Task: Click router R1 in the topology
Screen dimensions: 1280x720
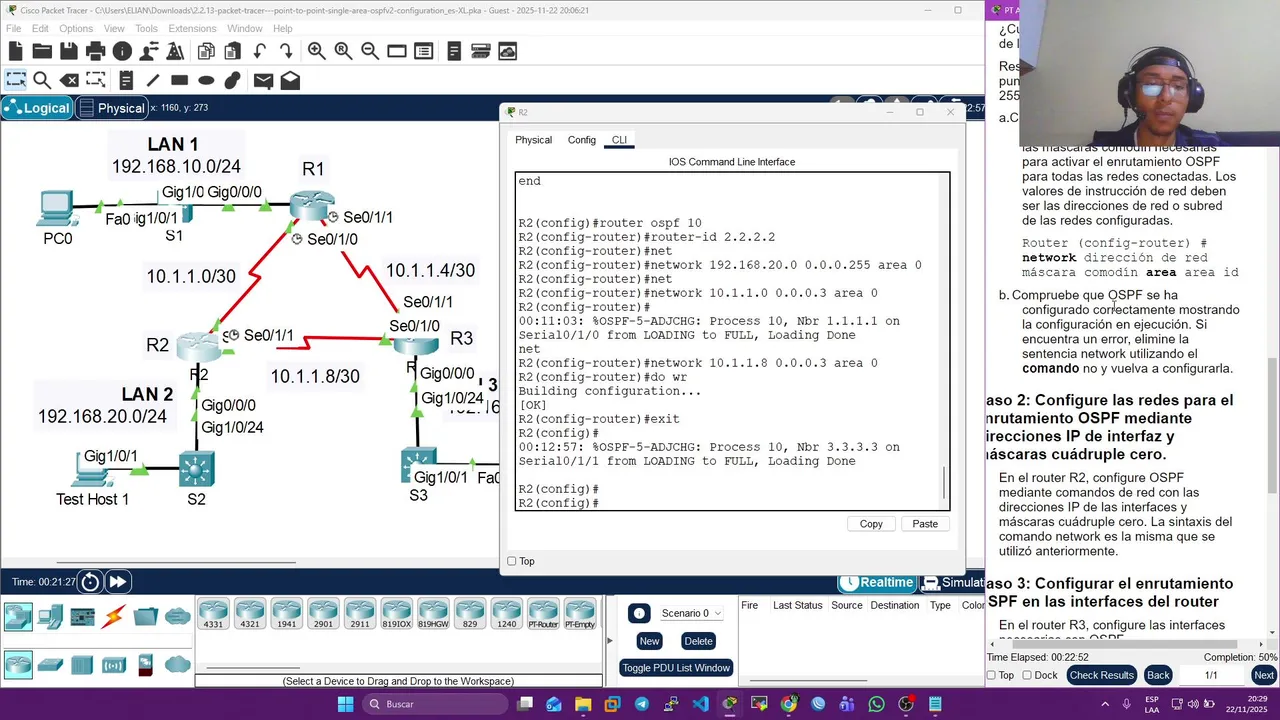Action: point(312,205)
